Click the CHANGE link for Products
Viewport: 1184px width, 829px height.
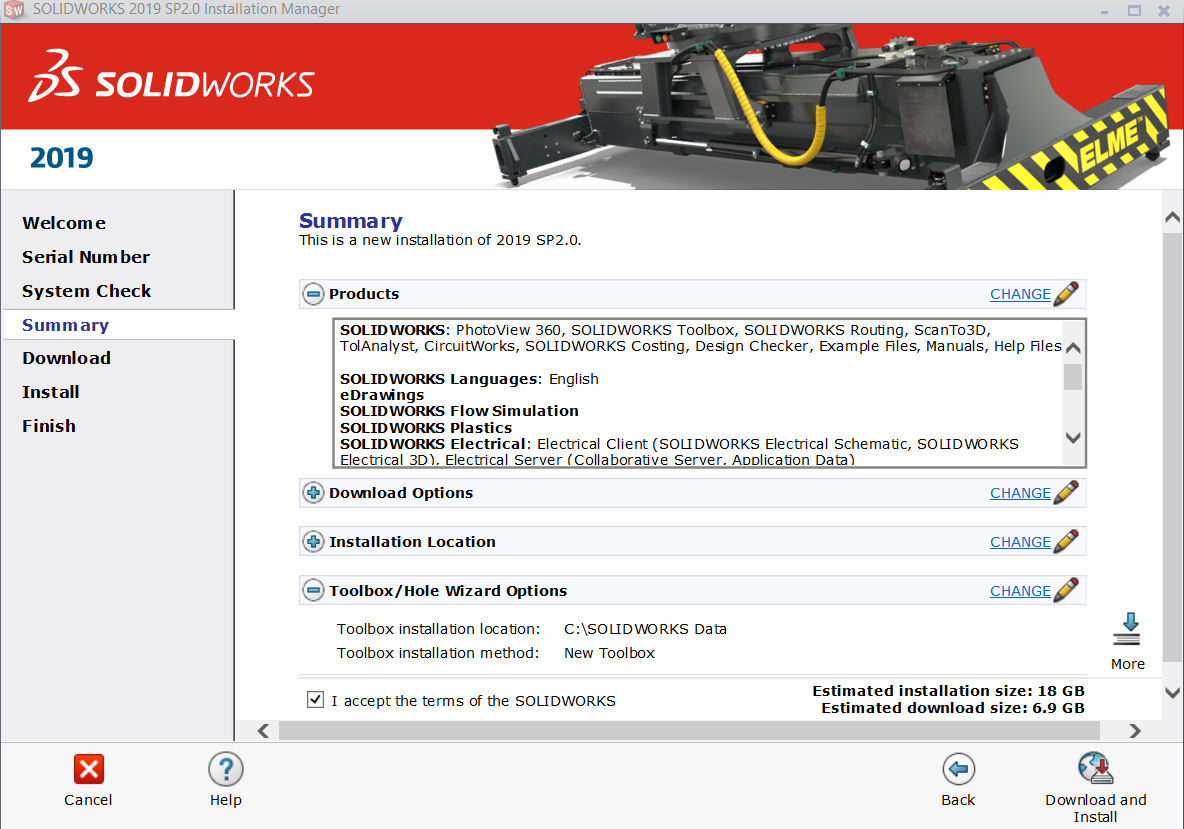click(1020, 294)
